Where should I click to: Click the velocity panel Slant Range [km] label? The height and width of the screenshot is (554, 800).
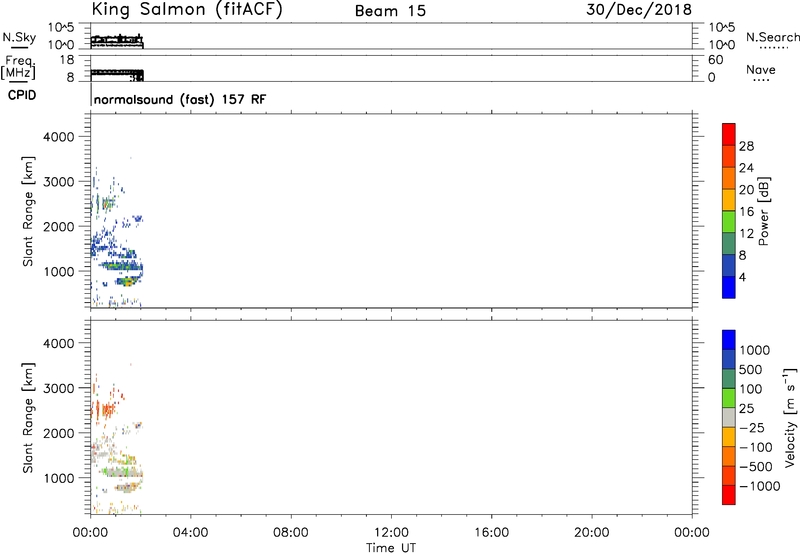click(28, 418)
